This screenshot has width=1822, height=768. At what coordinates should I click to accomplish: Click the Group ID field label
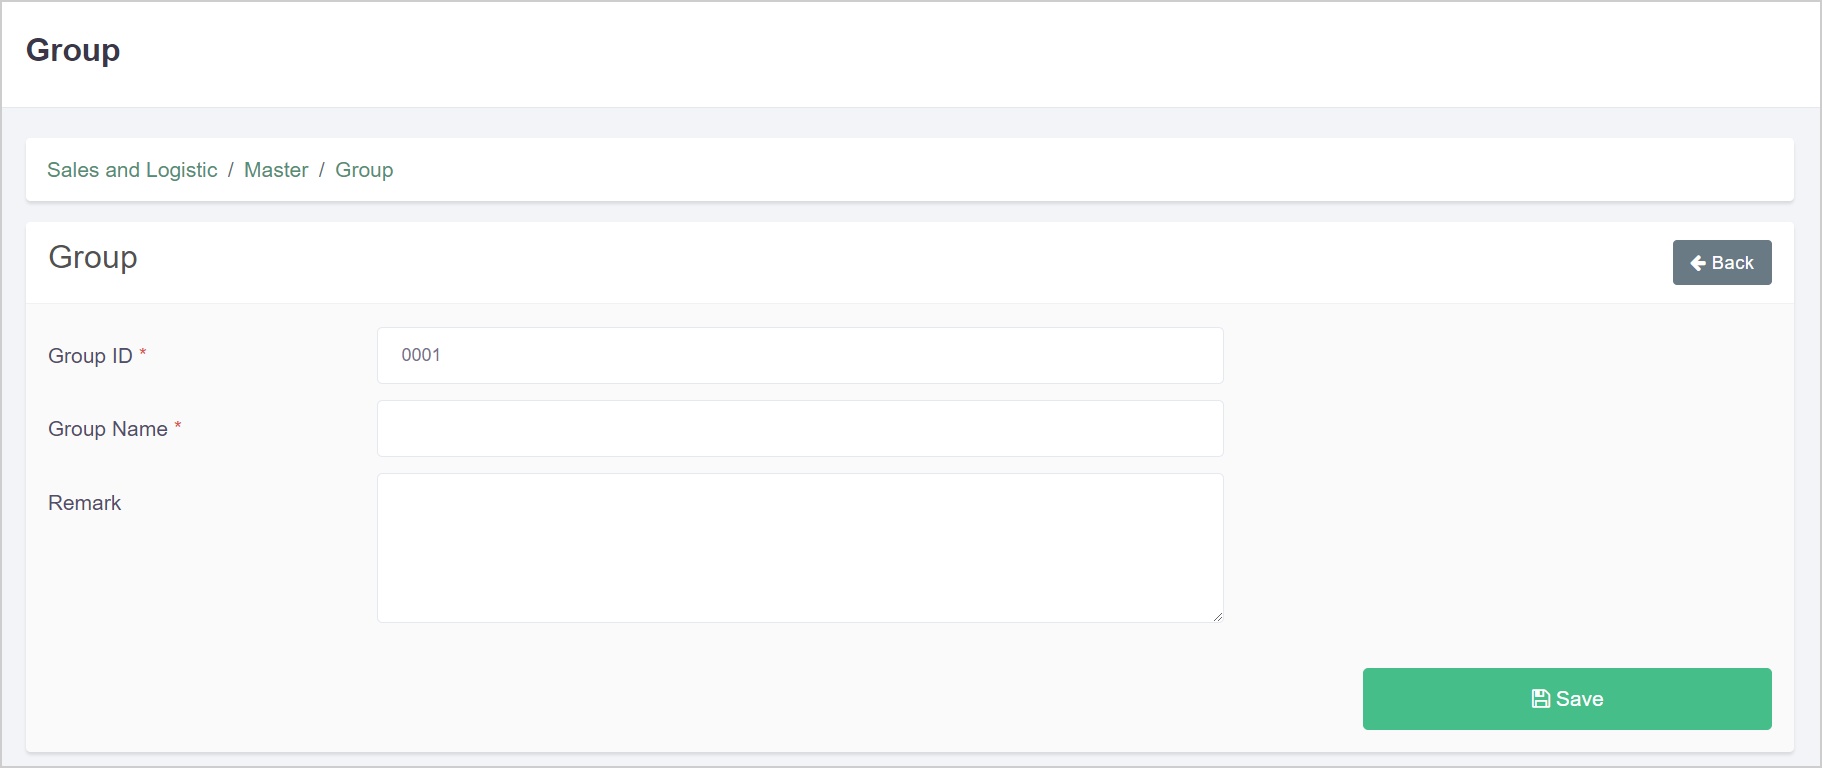91,356
